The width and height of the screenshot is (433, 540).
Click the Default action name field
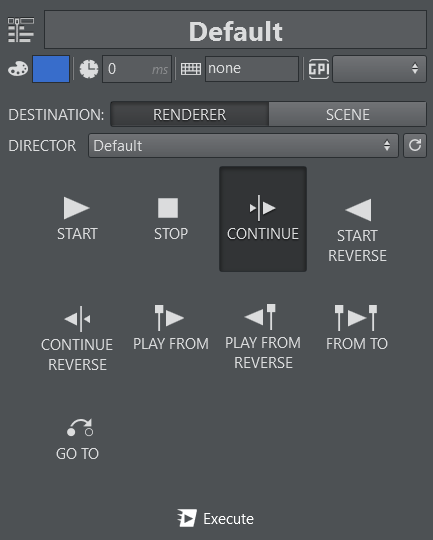click(235, 30)
